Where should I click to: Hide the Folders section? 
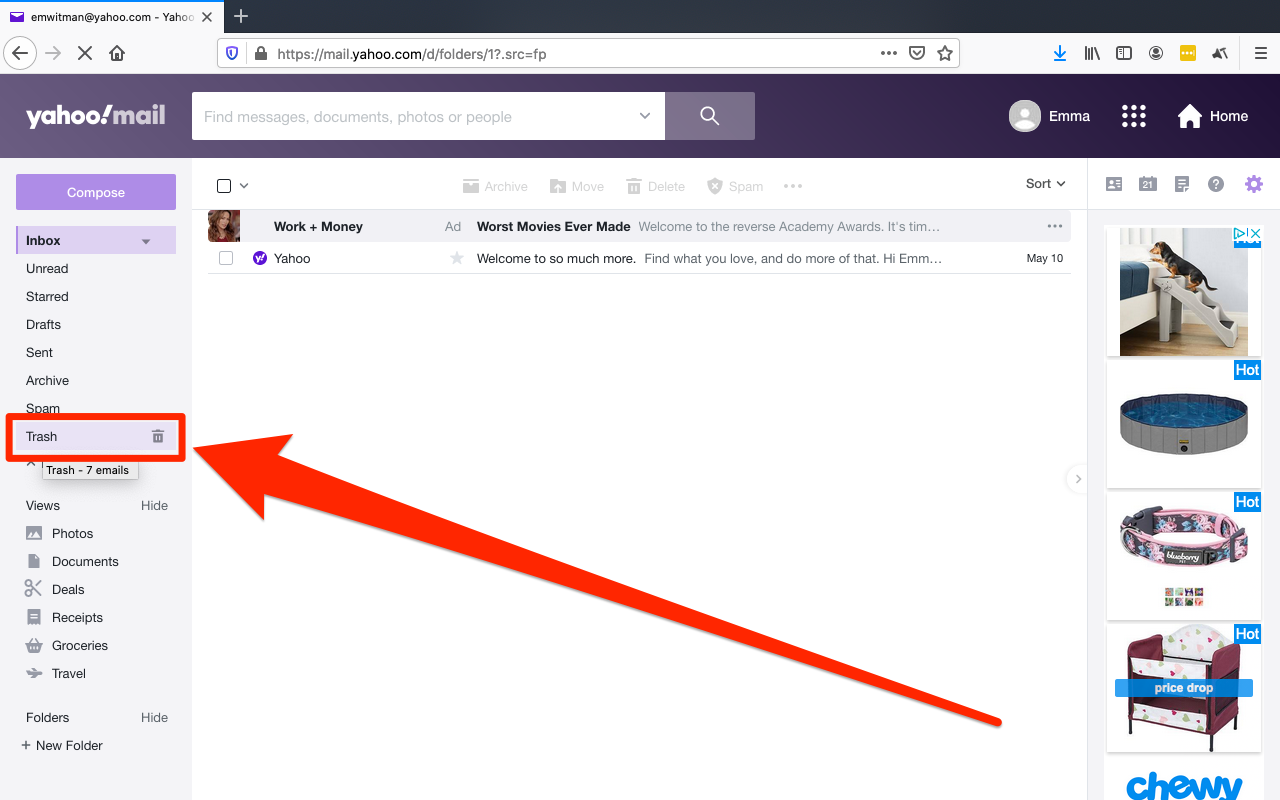(x=154, y=717)
